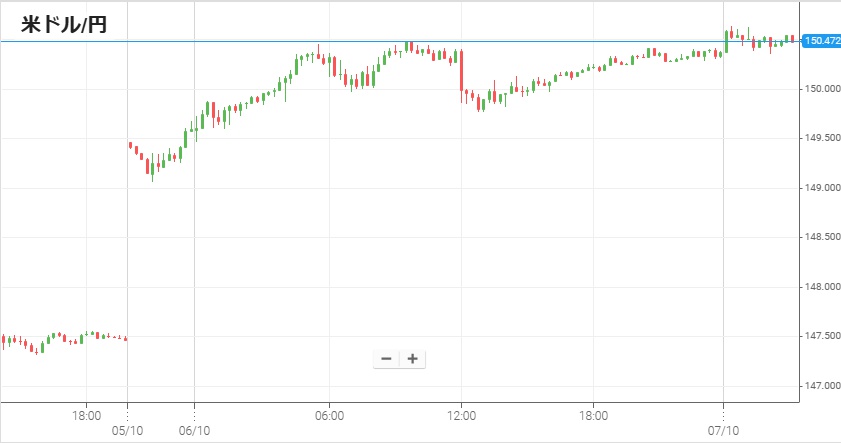Click the 148.500 price axis label
The height and width of the screenshot is (443, 841).
click(820, 238)
